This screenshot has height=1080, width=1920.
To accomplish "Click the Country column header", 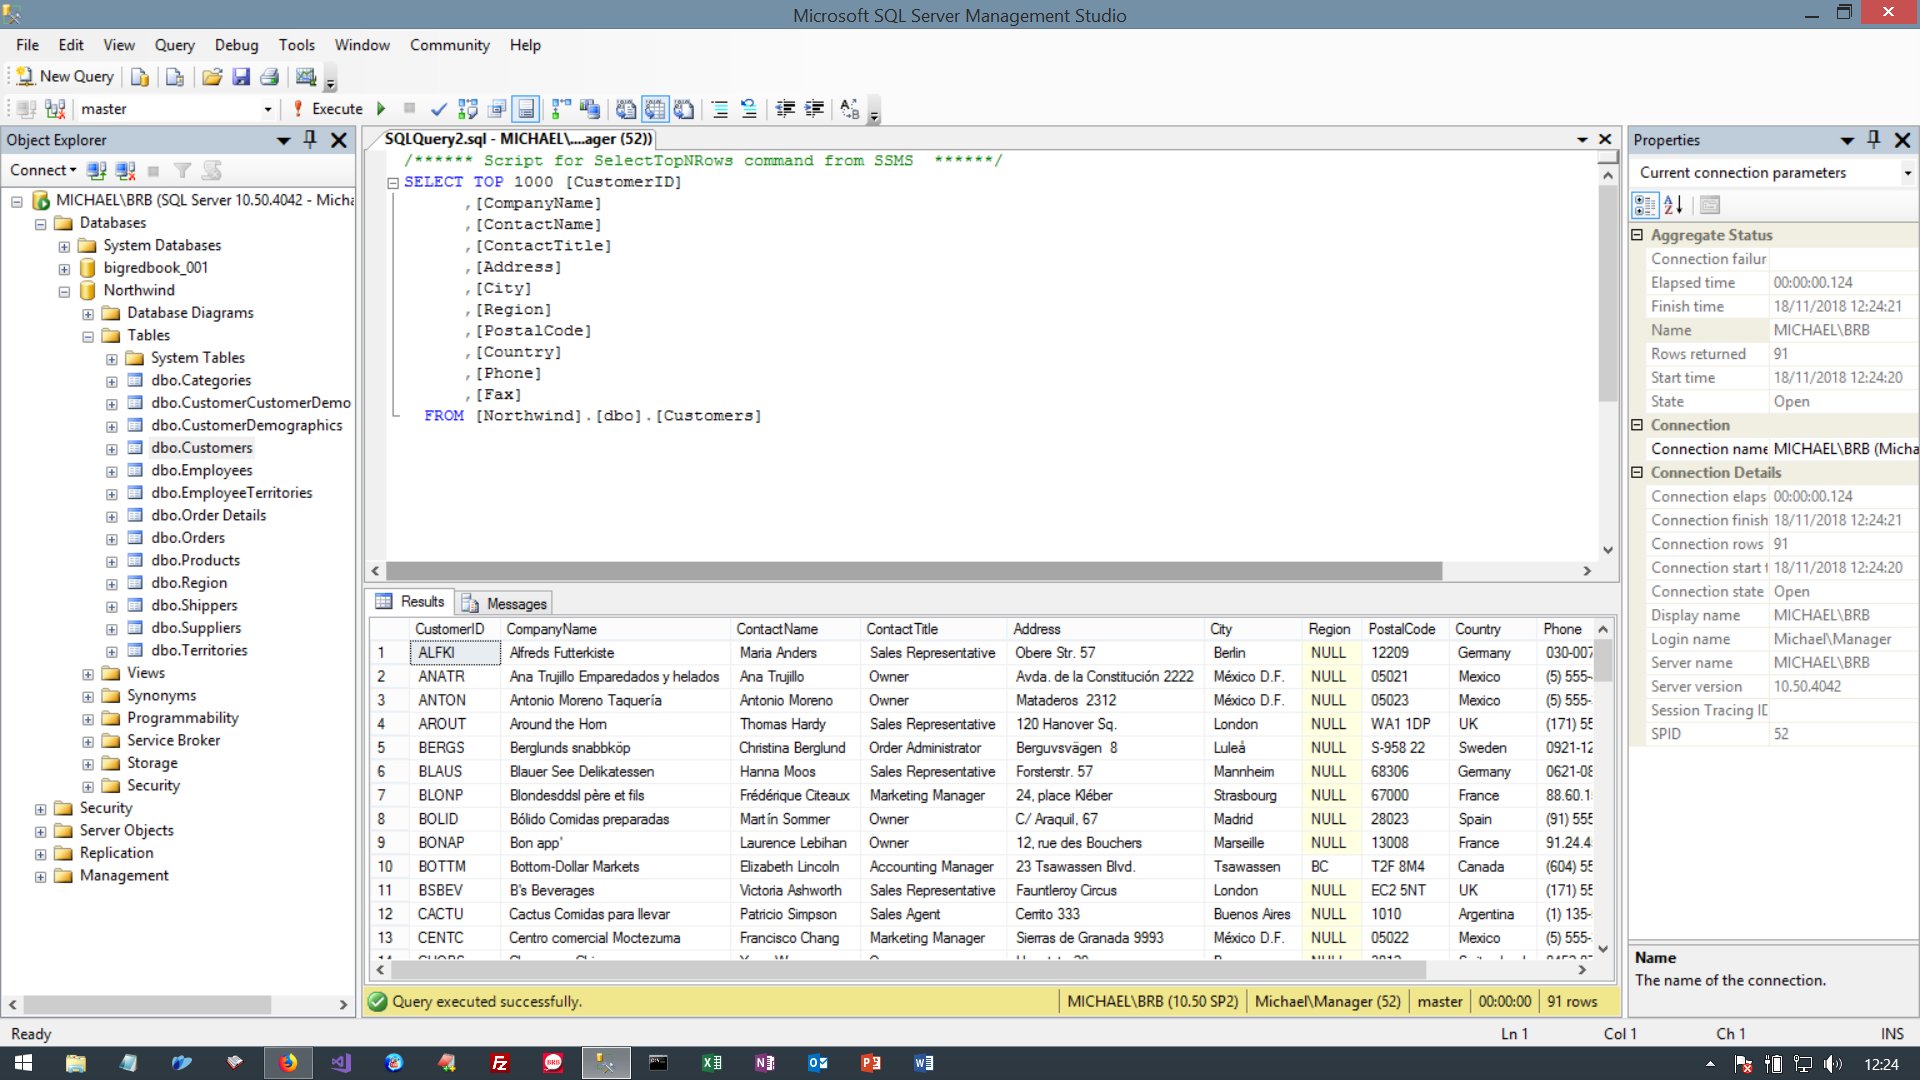I will (x=1493, y=629).
